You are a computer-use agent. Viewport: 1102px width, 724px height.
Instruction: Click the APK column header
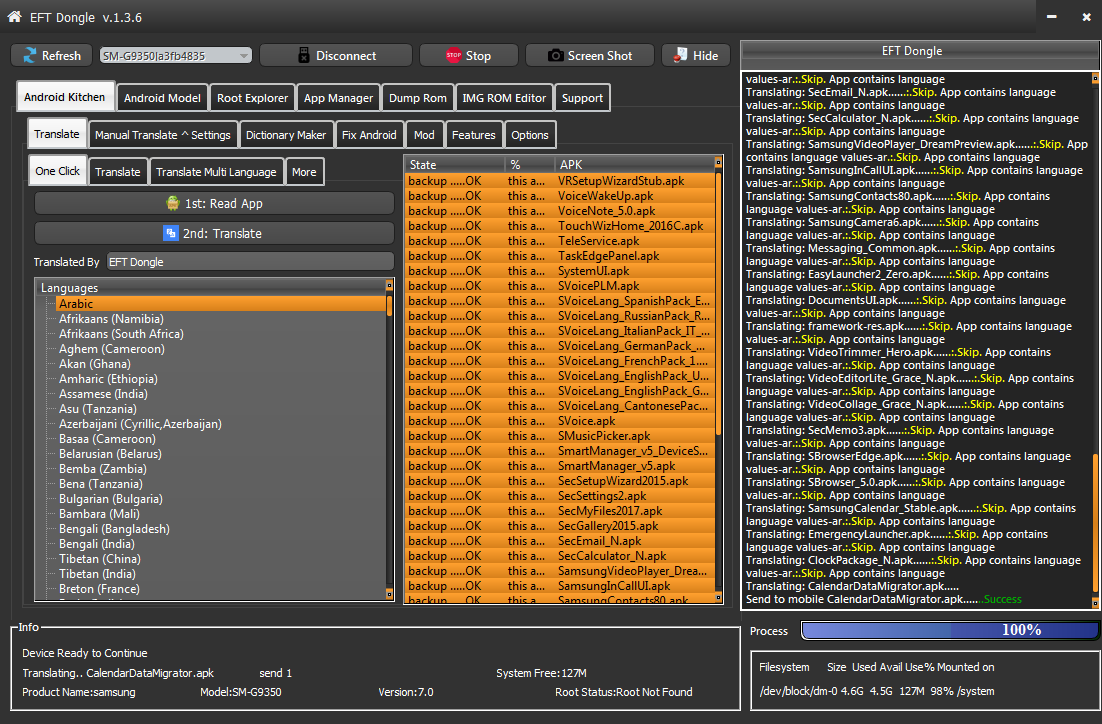(x=634, y=164)
